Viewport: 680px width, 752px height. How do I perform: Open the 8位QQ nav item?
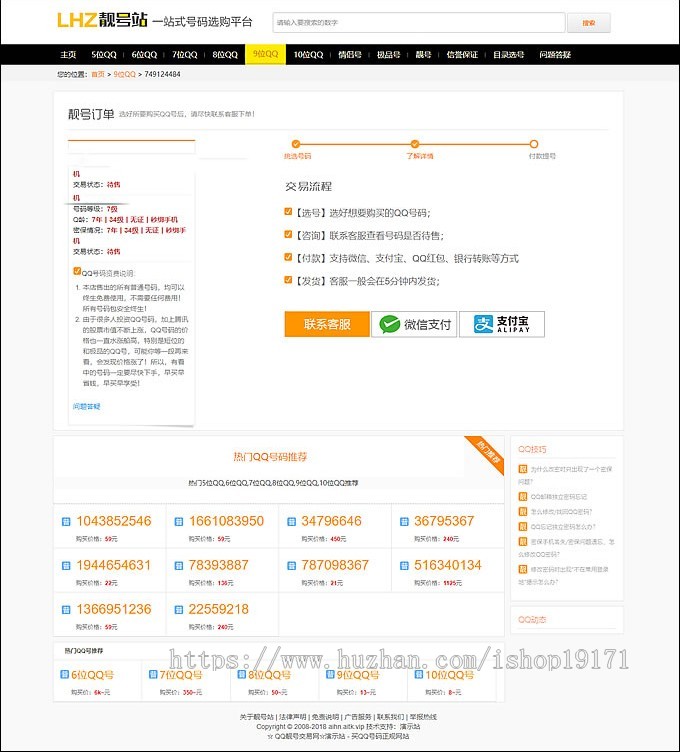225,55
